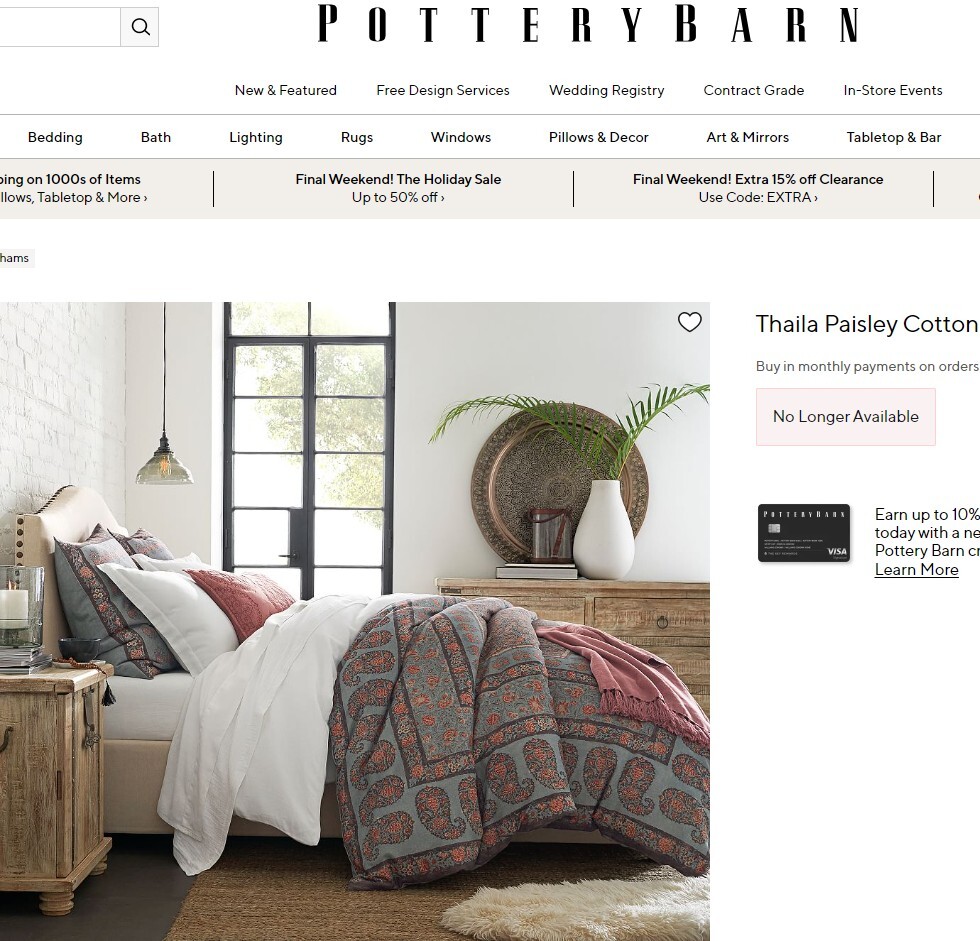The height and width of the screenshot is (941, 980).
Task: Click Learn More about the credit card
Action: click(x=916, y=569)
